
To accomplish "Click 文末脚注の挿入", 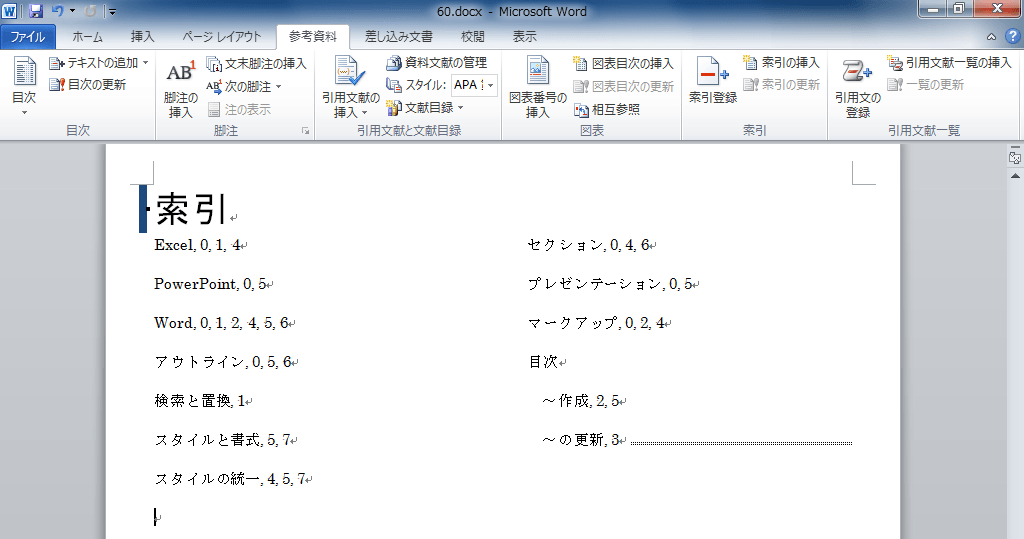I will pos(256,64).
